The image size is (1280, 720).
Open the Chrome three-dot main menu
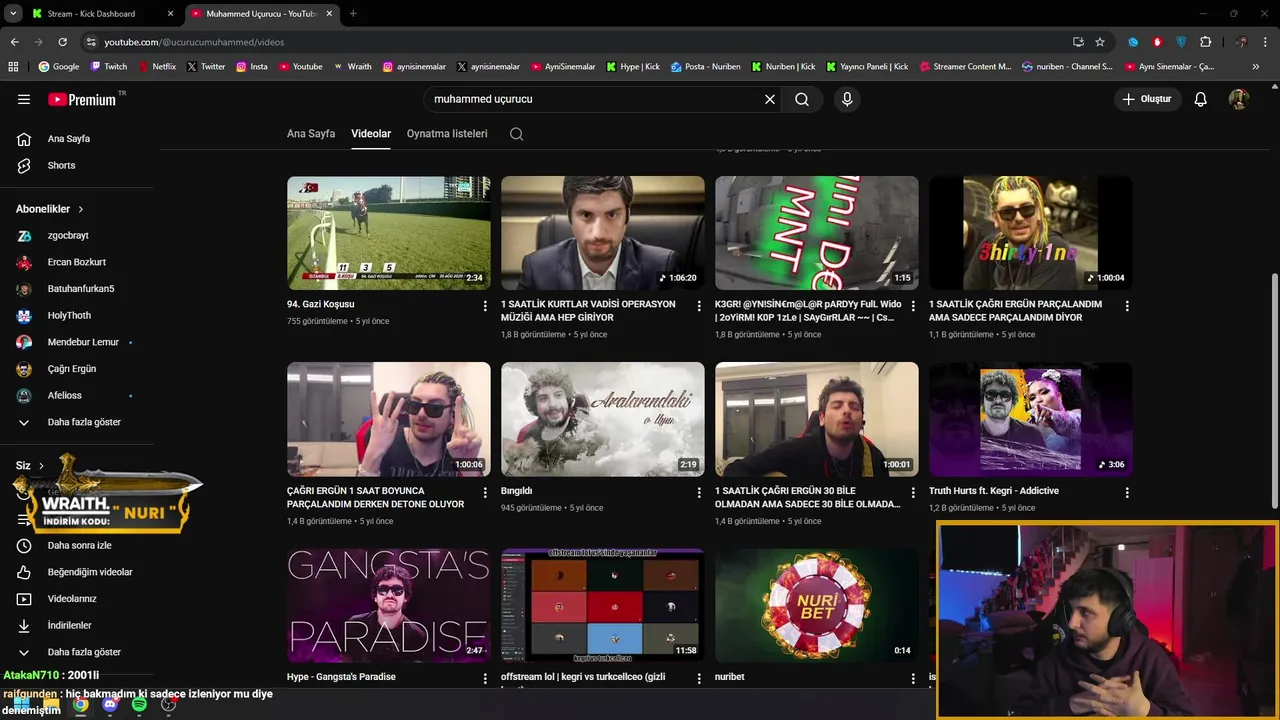coord(1265,42)
